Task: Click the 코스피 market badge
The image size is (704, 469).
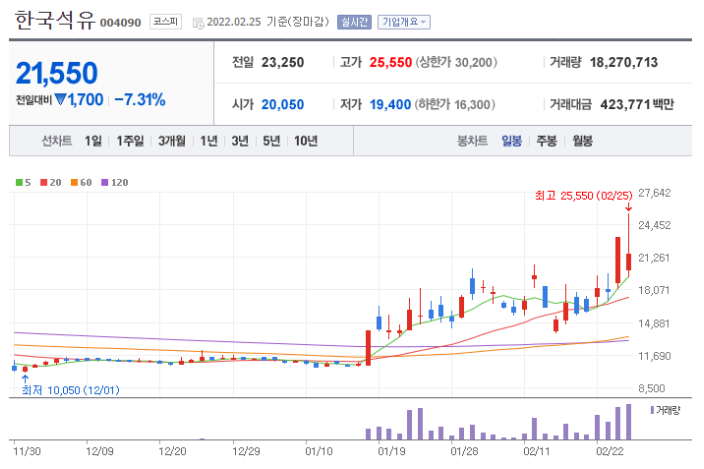Action: (166, 22)
